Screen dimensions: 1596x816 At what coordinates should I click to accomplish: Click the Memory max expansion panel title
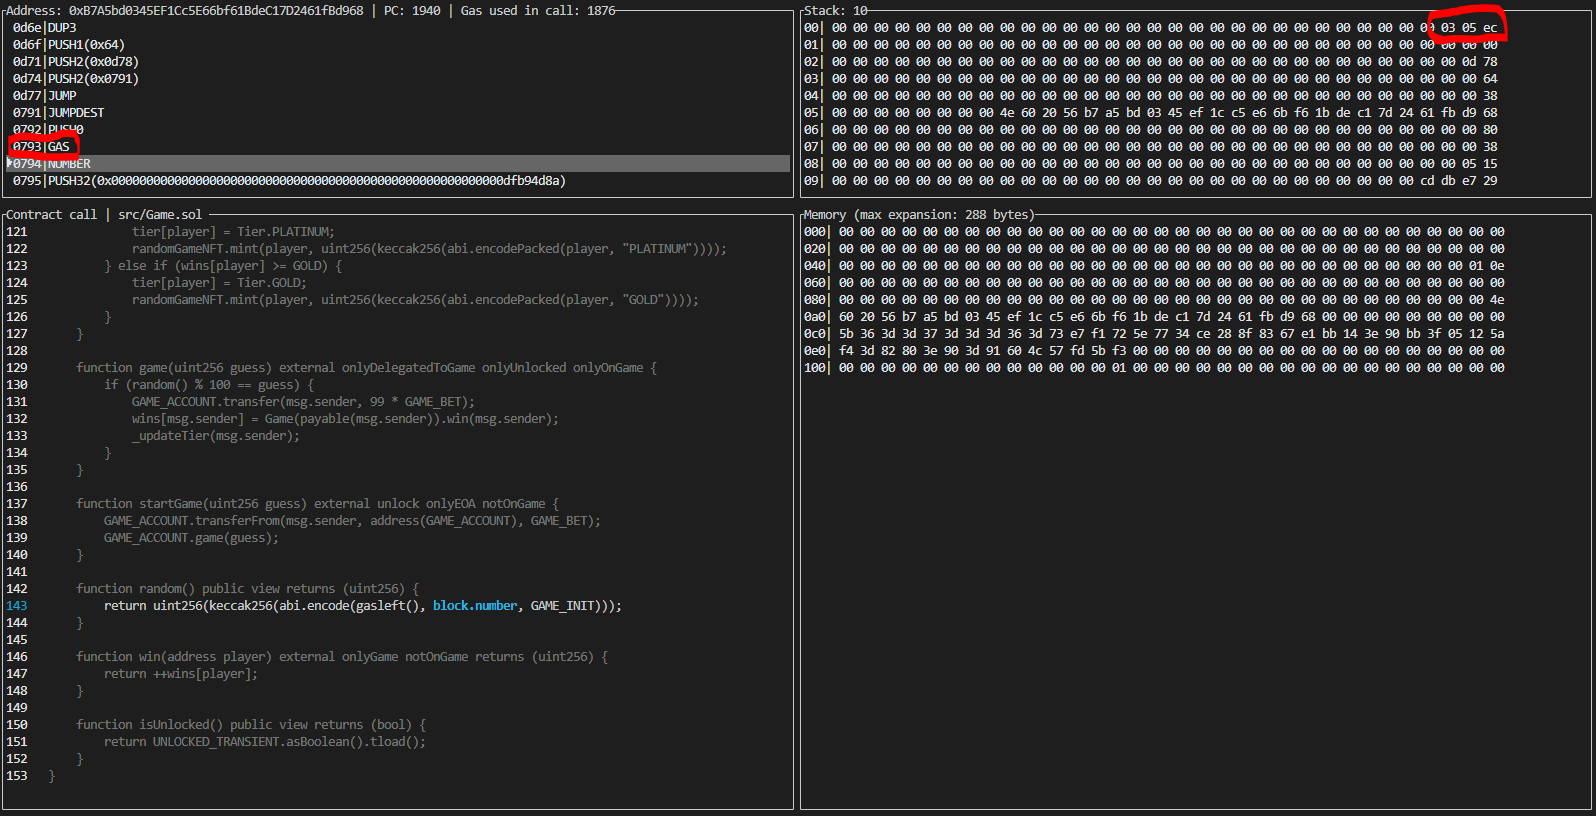pos(919,214)
